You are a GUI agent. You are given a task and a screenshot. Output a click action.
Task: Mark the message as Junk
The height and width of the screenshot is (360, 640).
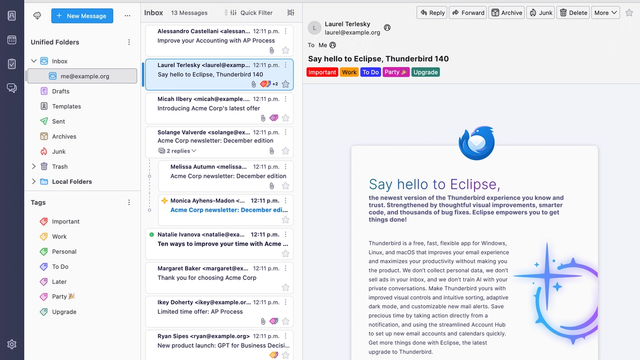click(x=540, y=13)
